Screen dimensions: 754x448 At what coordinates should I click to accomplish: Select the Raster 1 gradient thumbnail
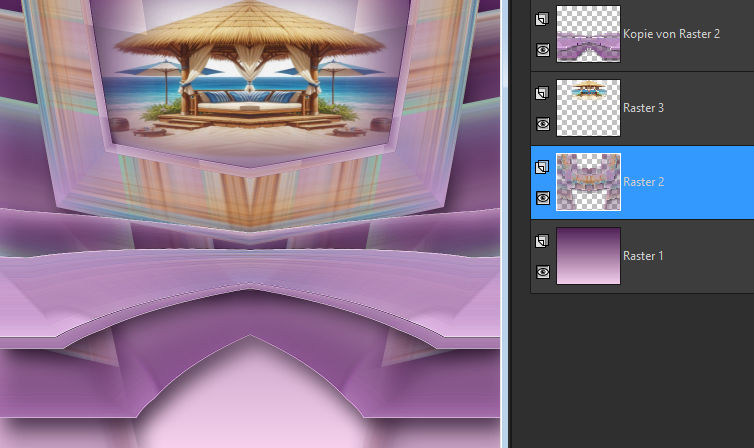588,256
